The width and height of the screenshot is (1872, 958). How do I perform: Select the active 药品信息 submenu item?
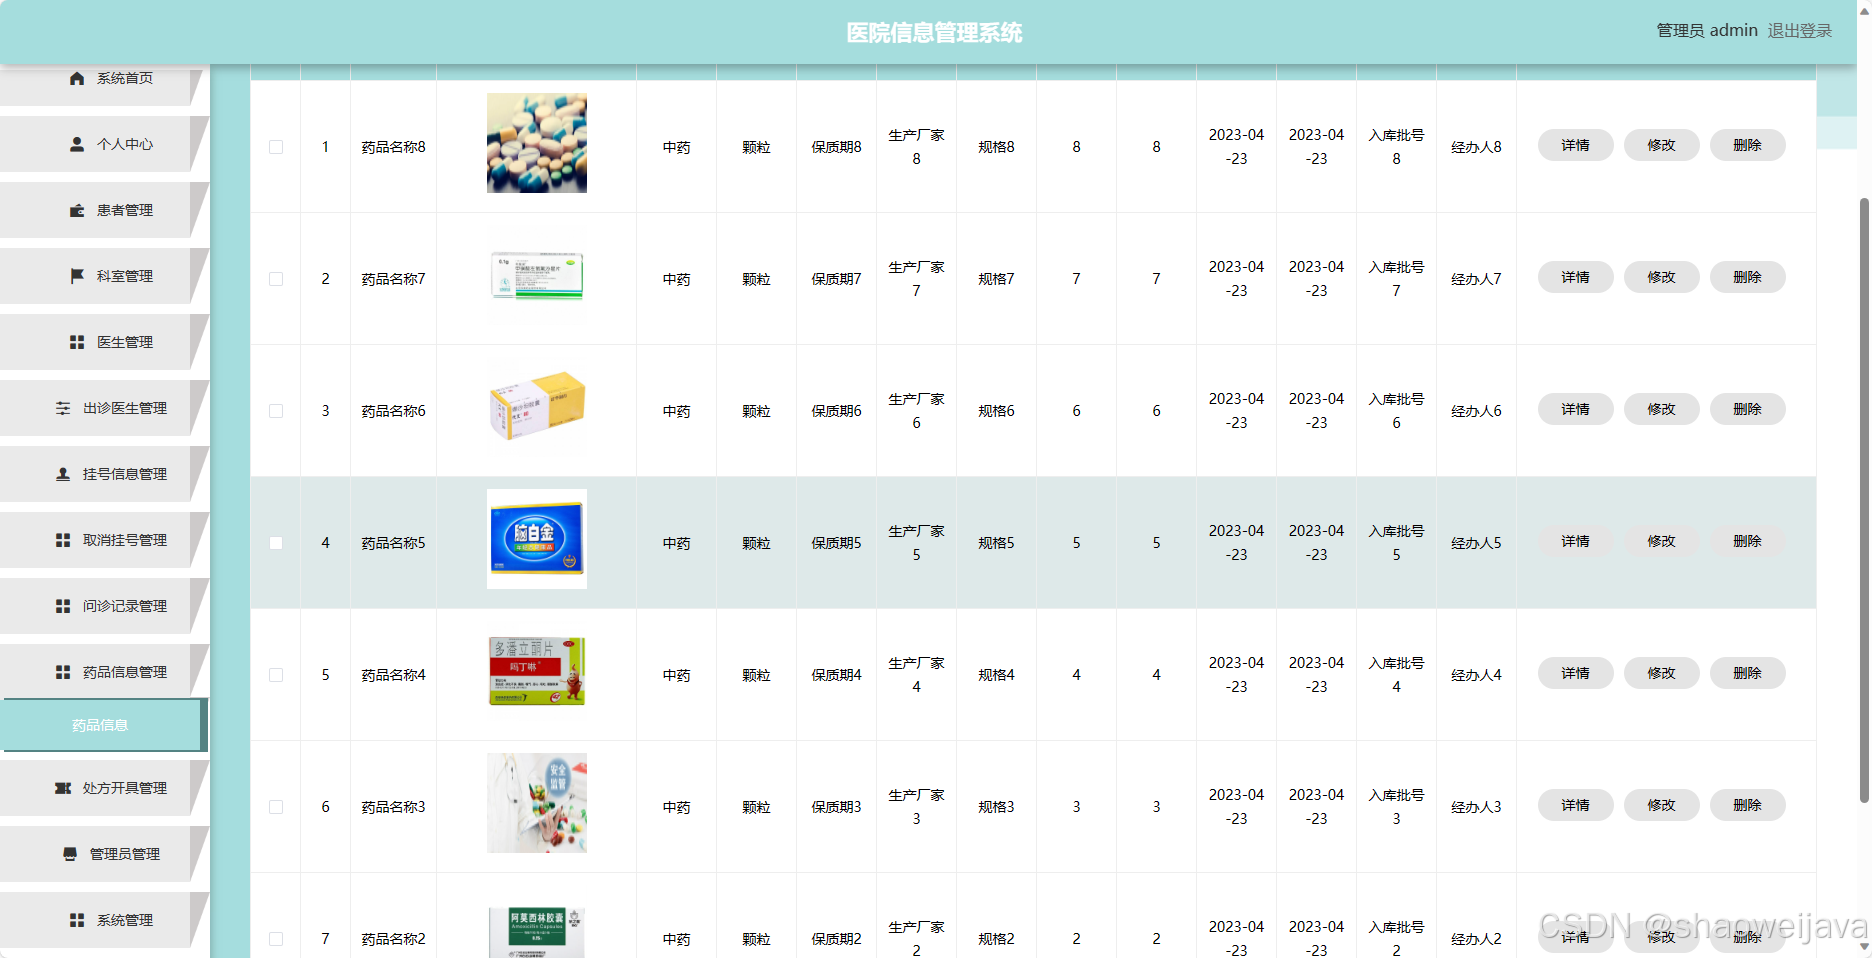(104, 725)
